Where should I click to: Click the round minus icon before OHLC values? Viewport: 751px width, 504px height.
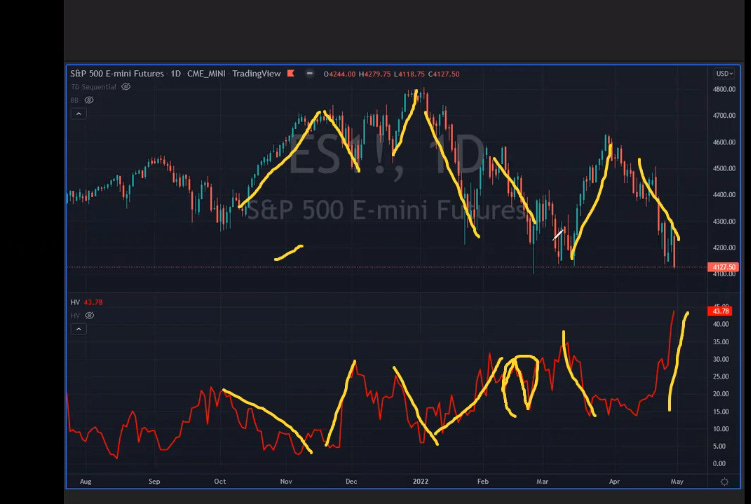click(x=309, y=73)
